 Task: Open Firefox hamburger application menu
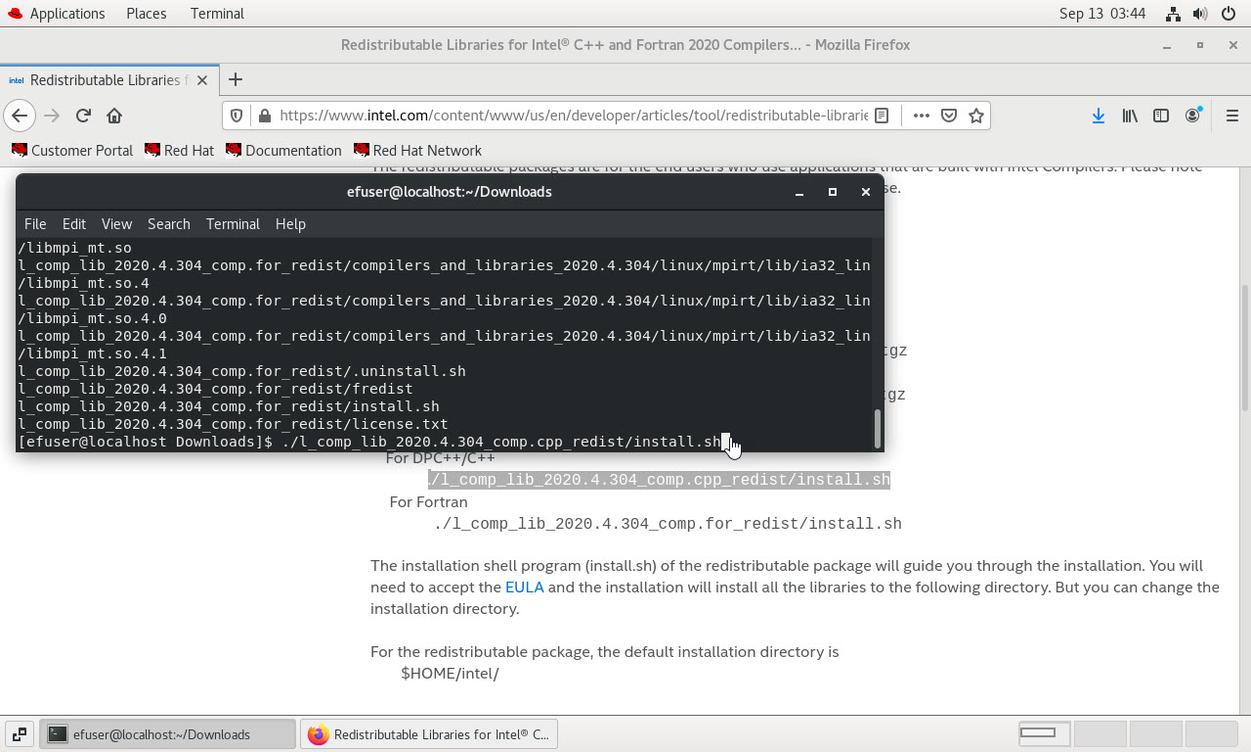[1232, 115]
